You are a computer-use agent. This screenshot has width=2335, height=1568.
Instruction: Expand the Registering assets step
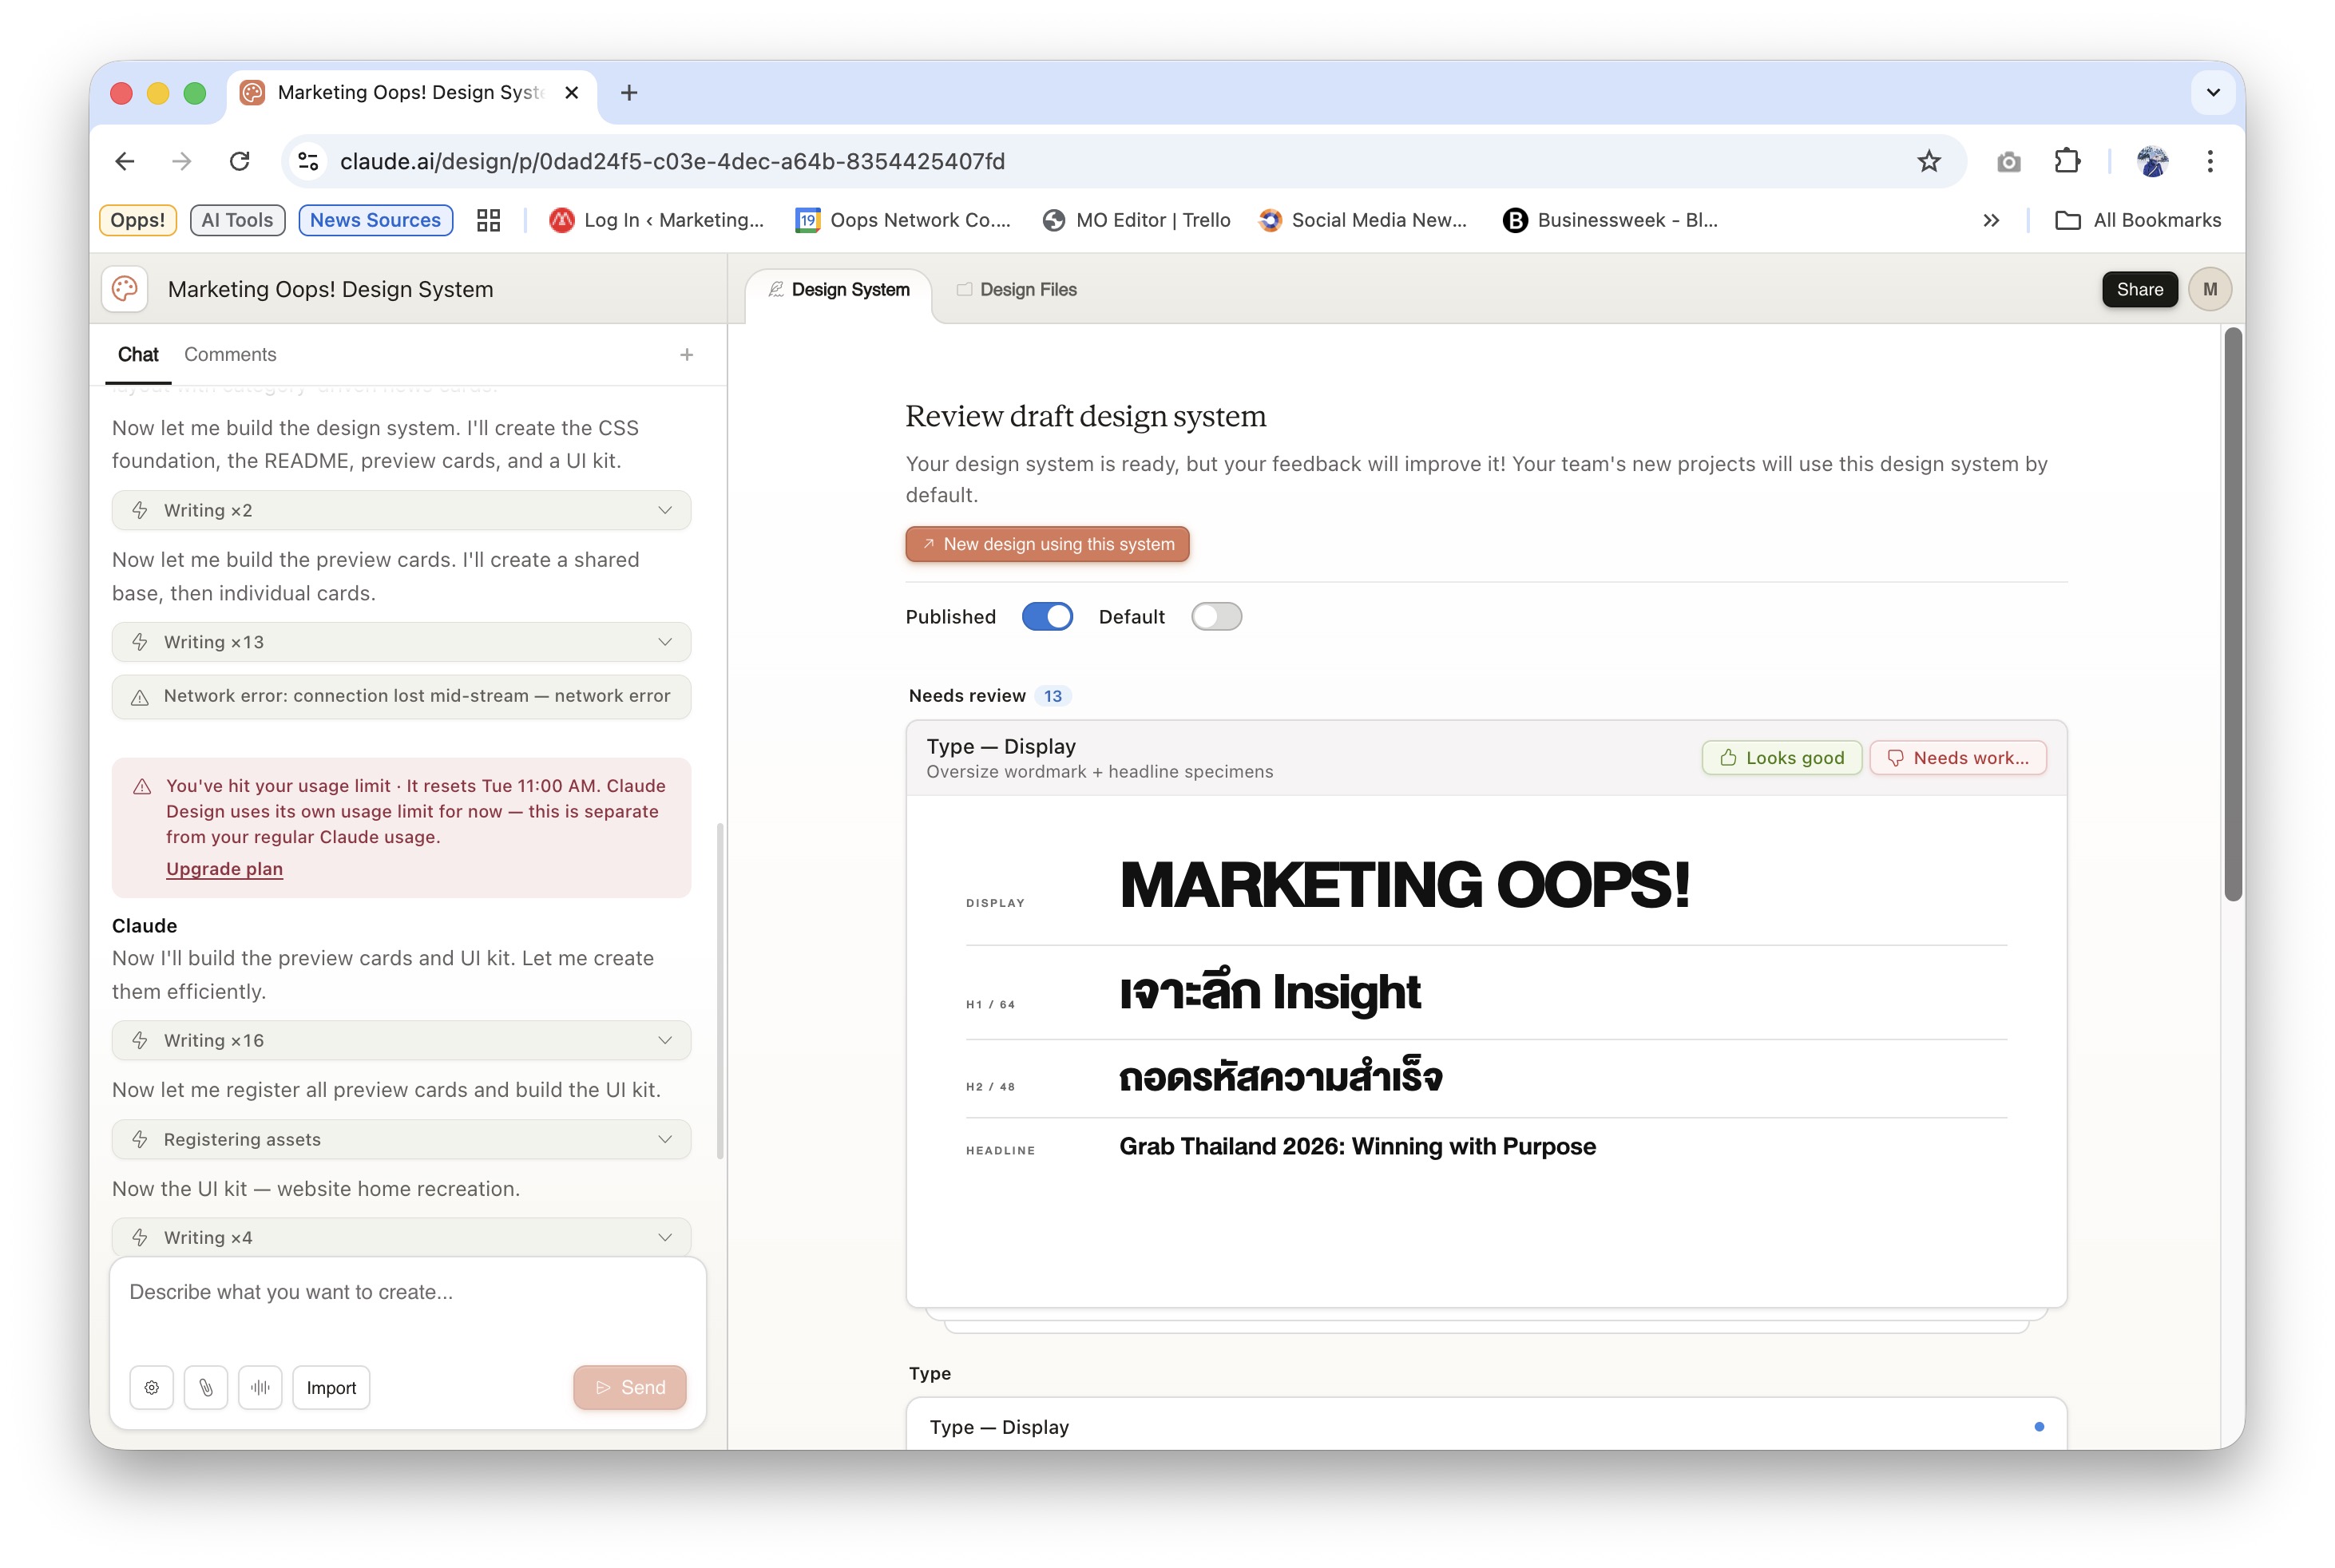coord(401,1139)
